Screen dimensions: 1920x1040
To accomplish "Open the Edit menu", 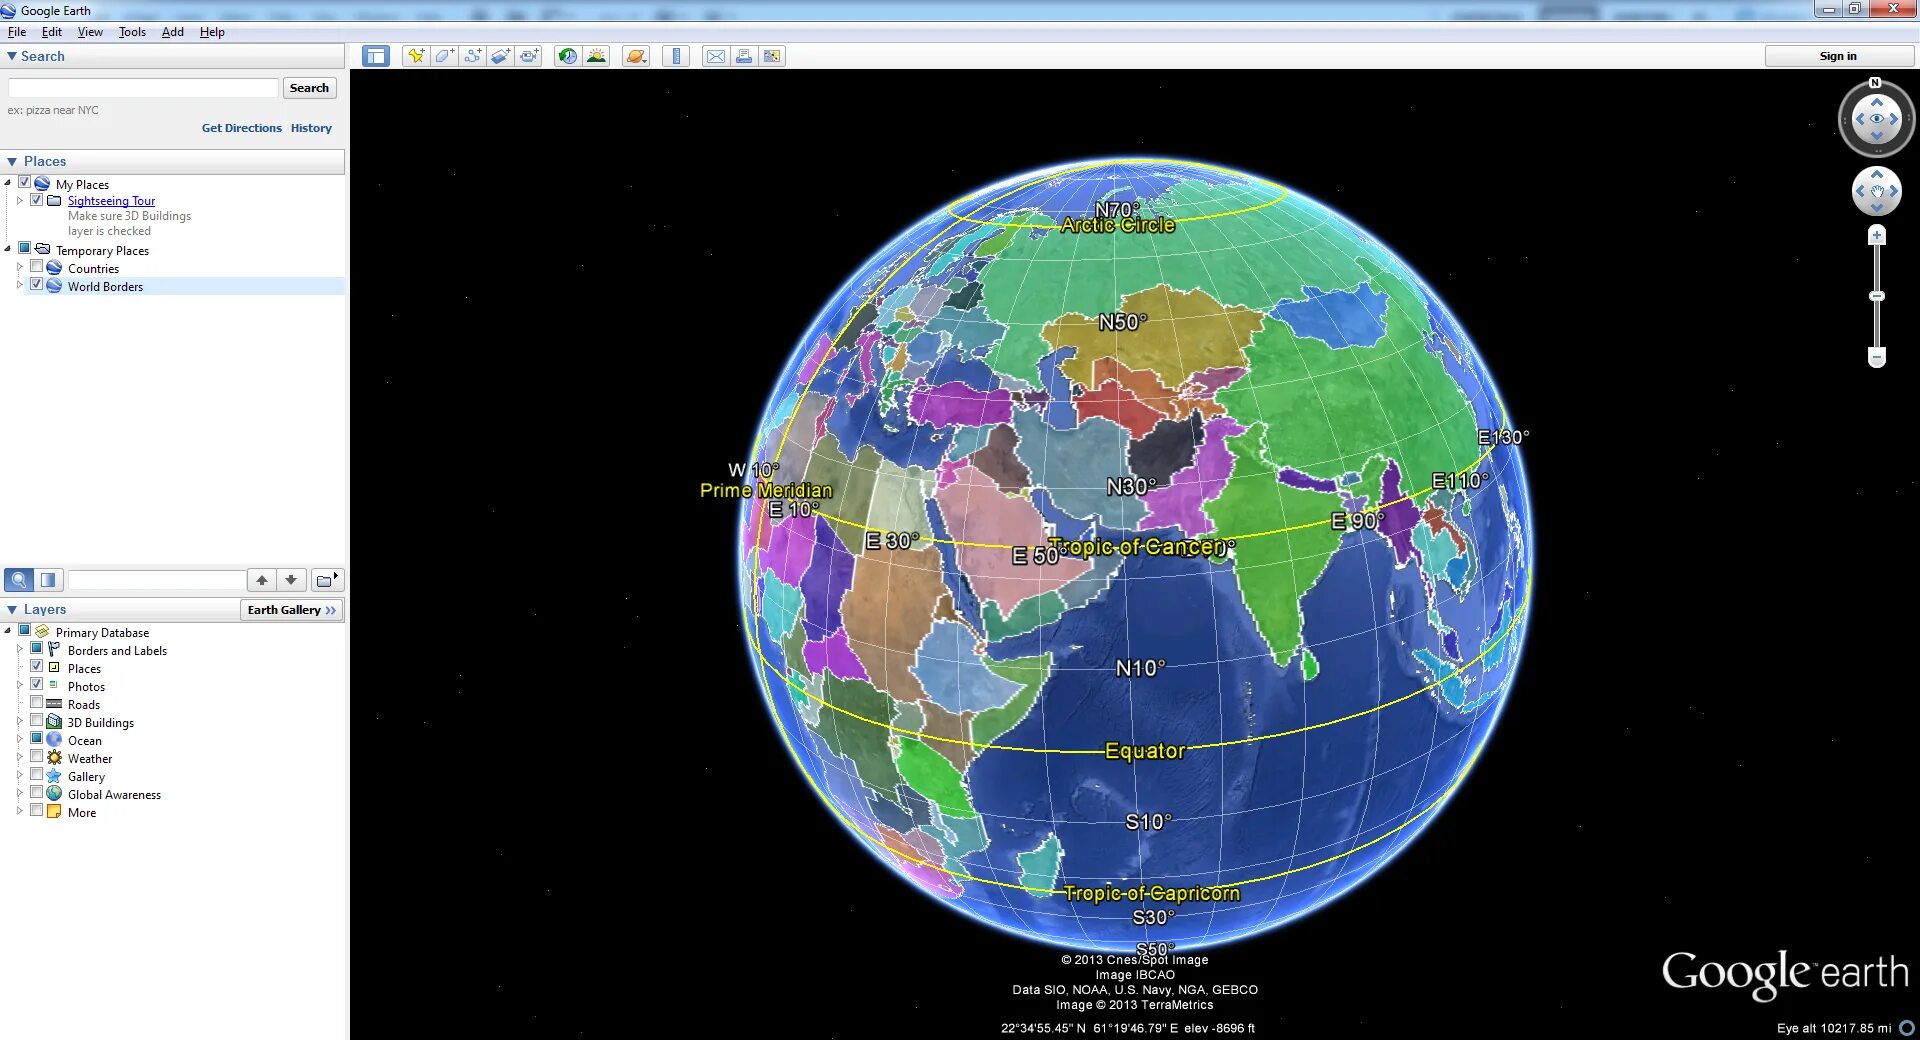I will 52,32.
